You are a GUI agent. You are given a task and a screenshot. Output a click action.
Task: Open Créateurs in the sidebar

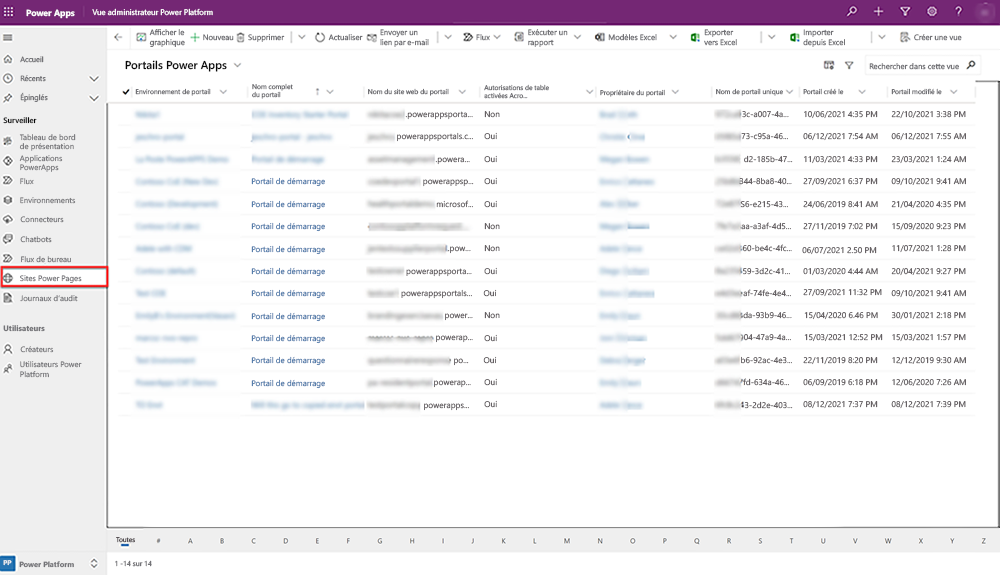(x=36, y=349)
